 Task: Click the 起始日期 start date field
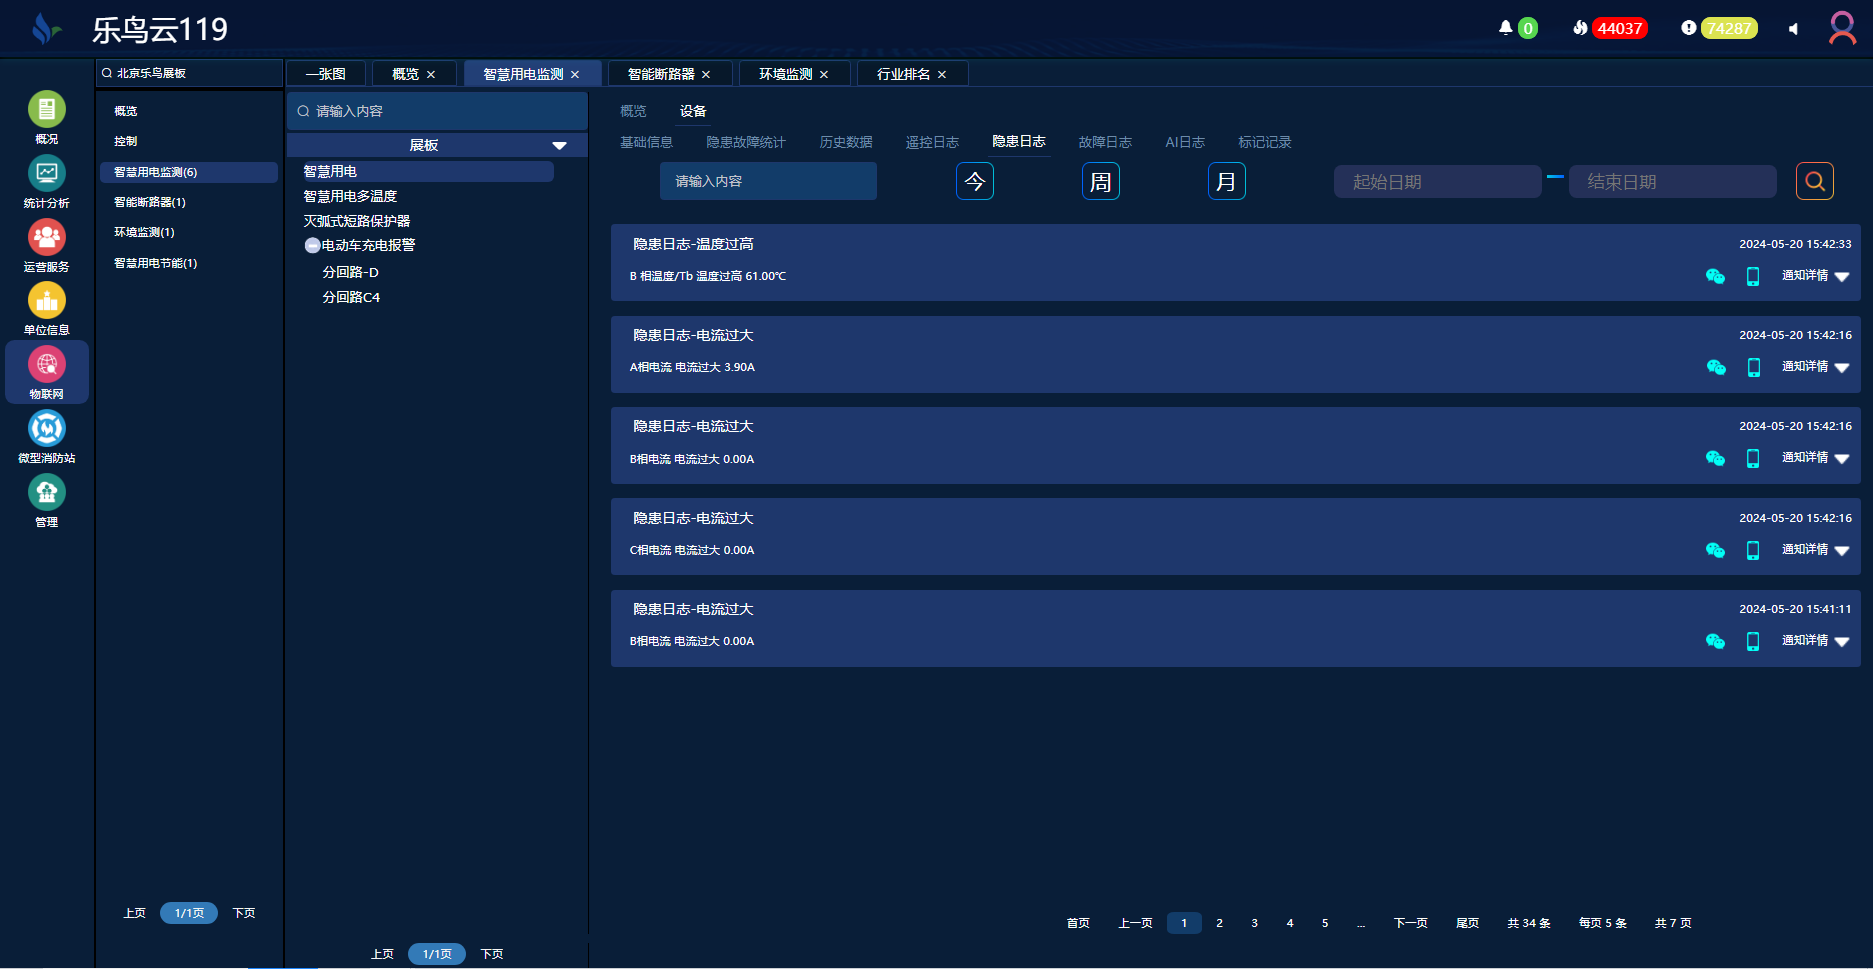(1437, 181)
